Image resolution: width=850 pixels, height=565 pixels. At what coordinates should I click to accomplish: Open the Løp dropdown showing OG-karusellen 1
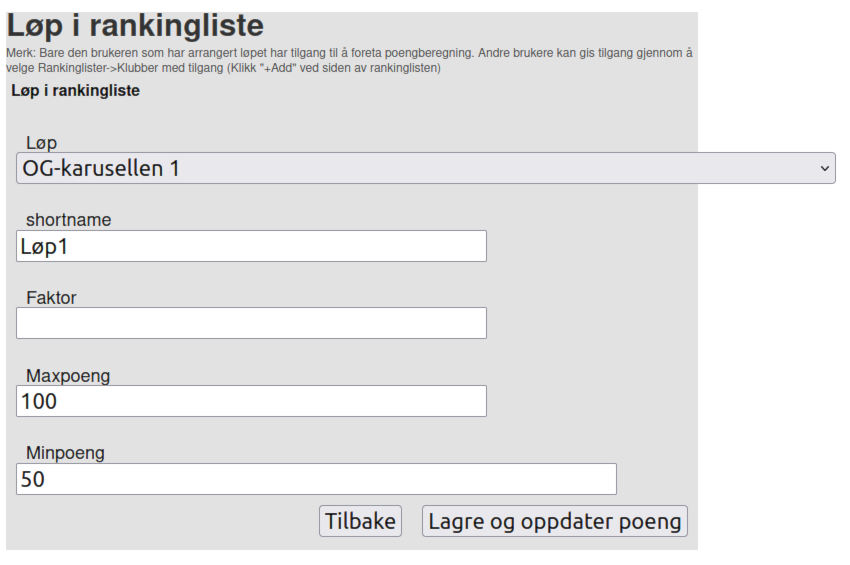point(425,168)
